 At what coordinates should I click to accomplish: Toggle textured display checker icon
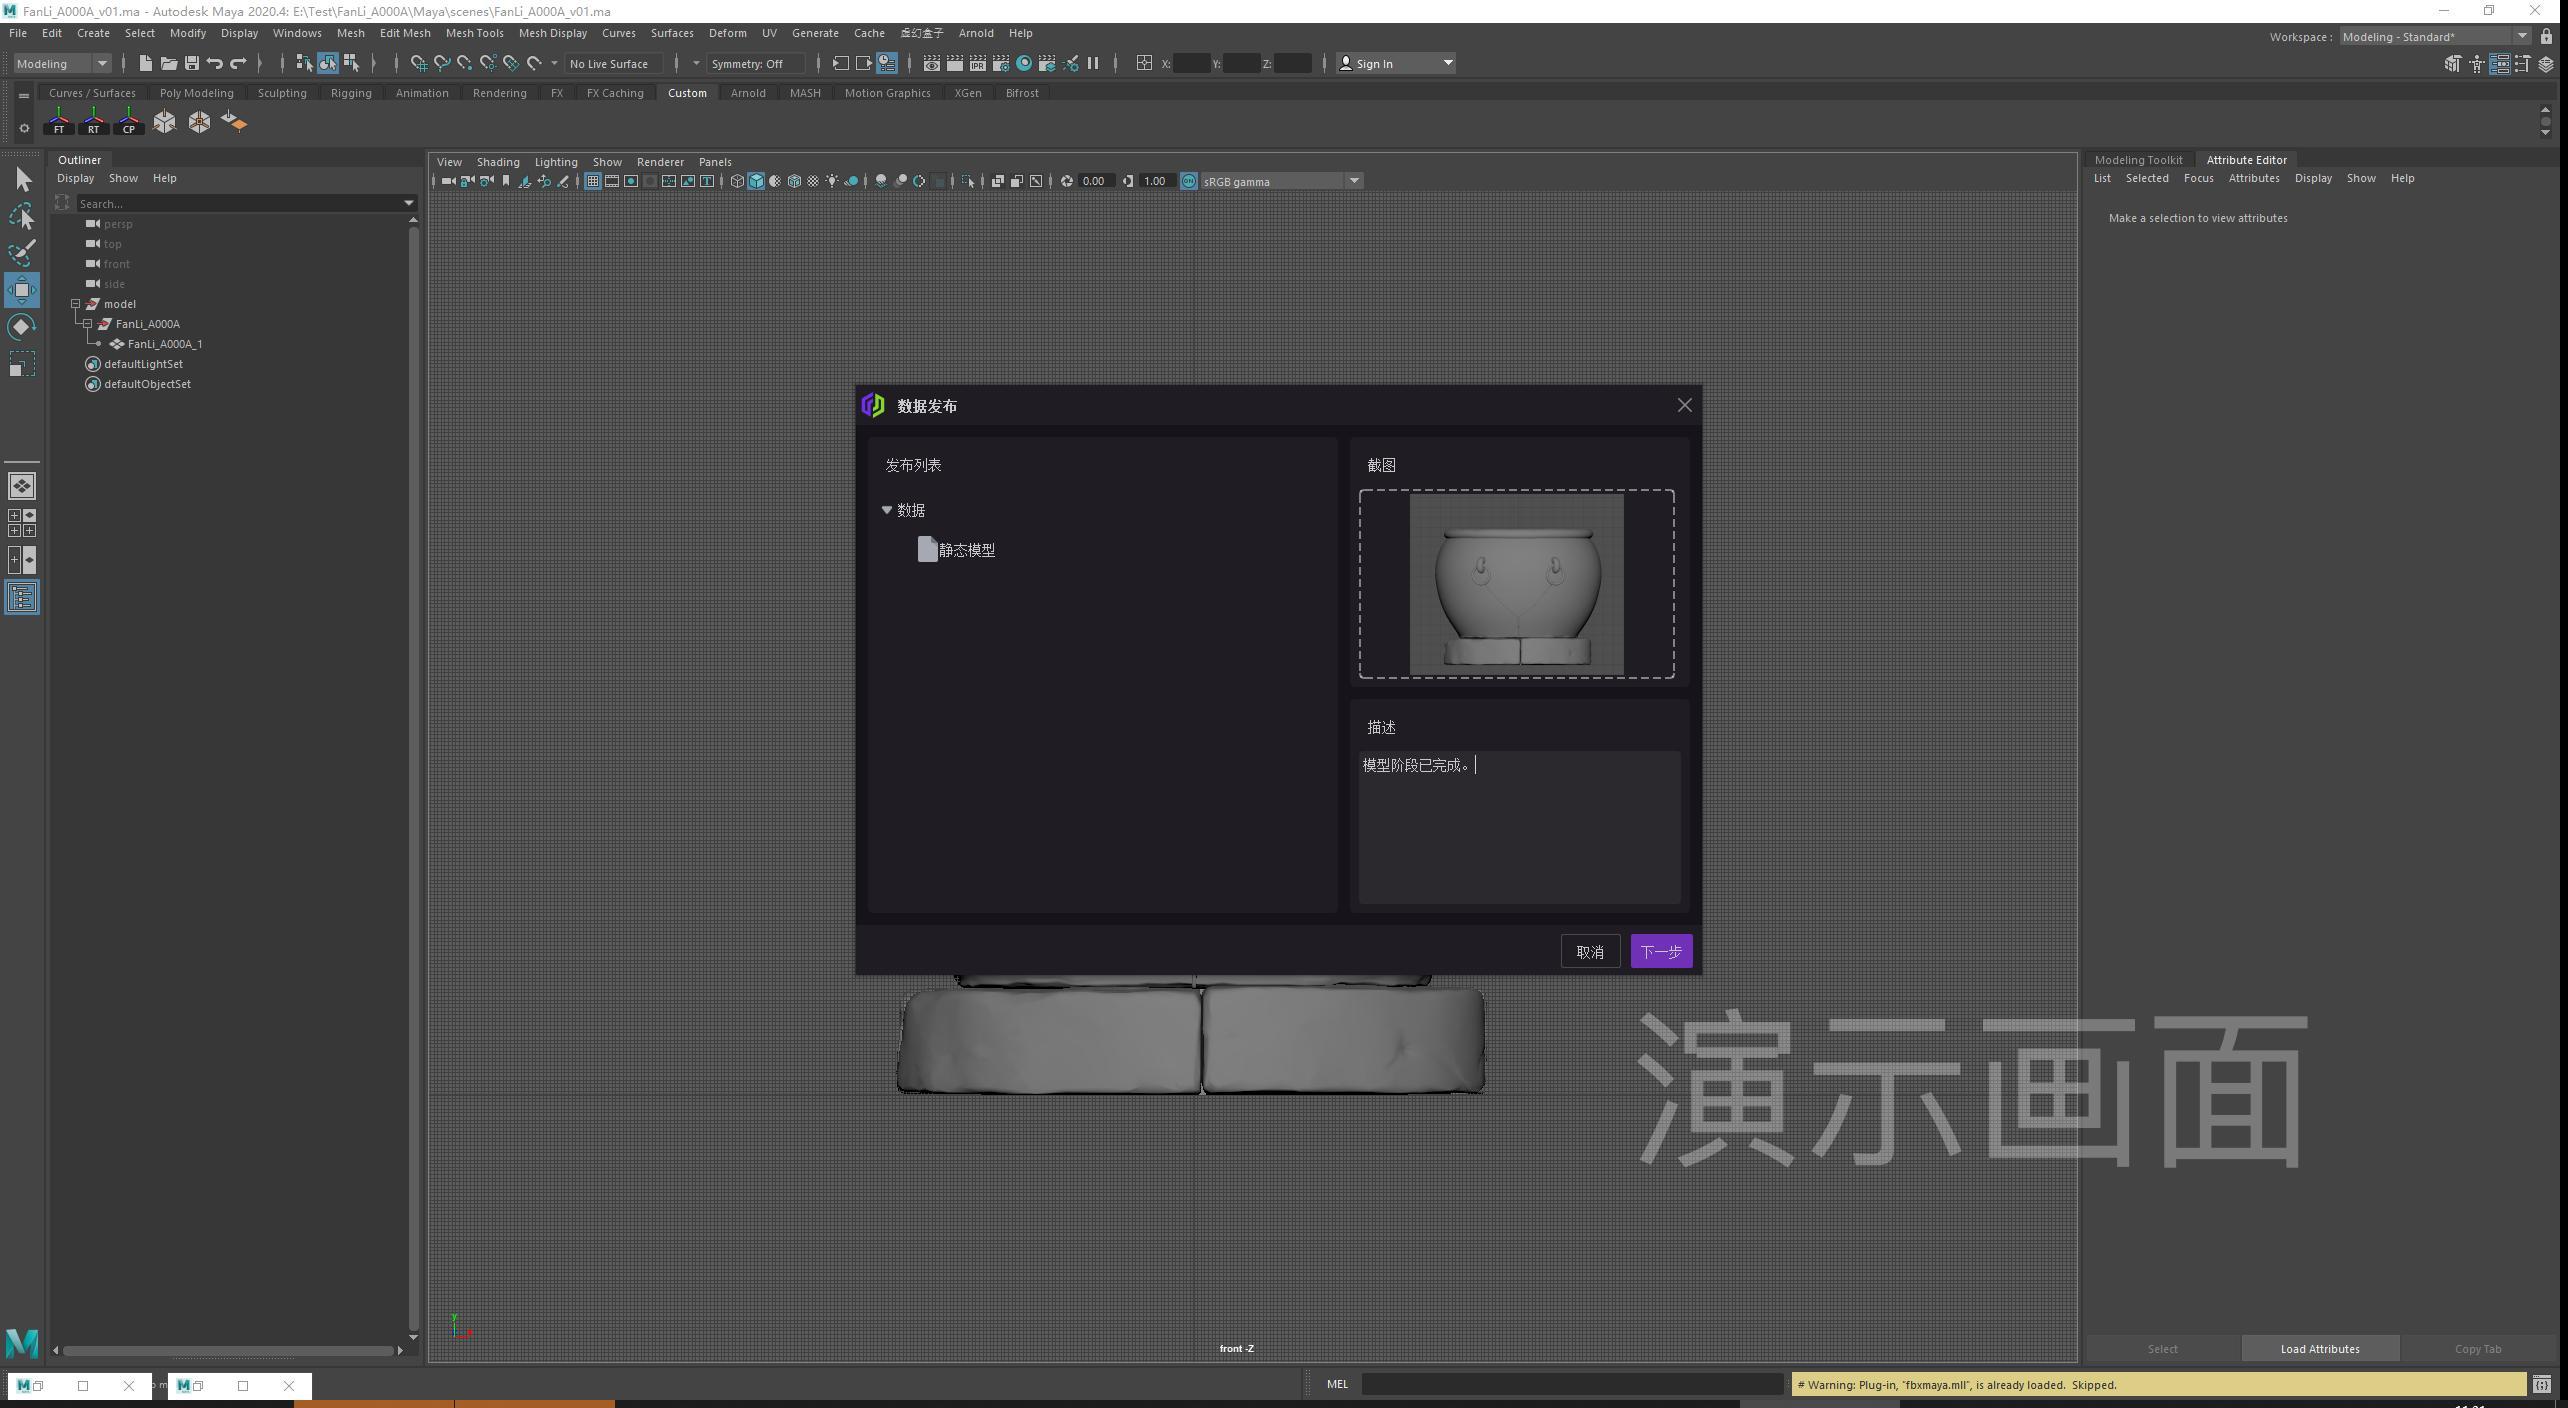[813, 181]
